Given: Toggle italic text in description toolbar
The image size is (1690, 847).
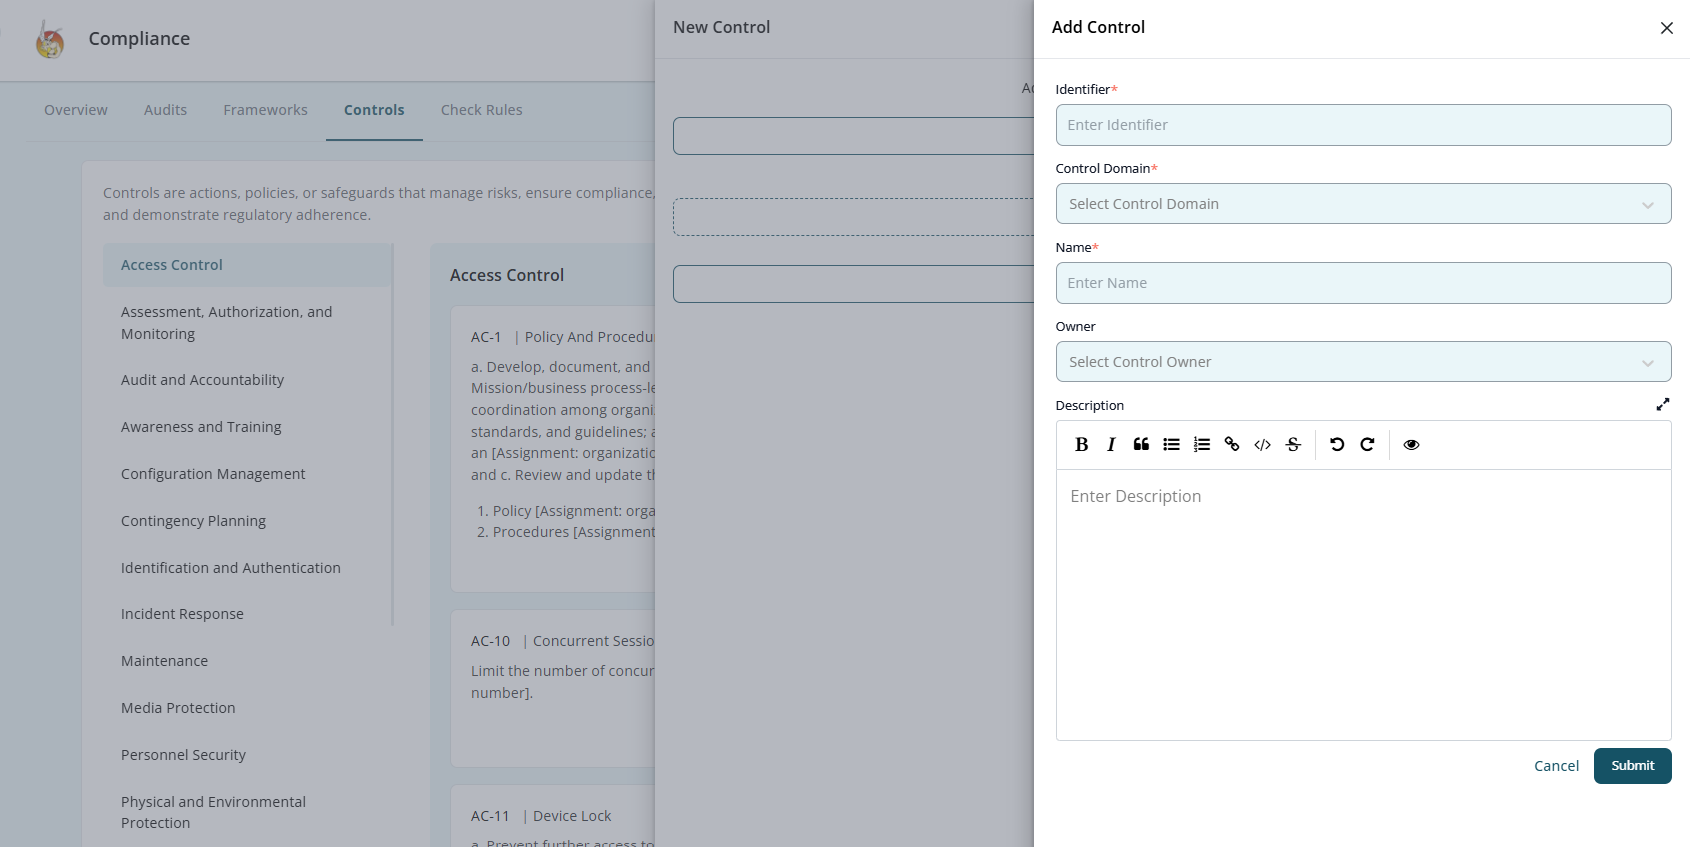Looking at the screenshot, I should (x=1111, y=445).
